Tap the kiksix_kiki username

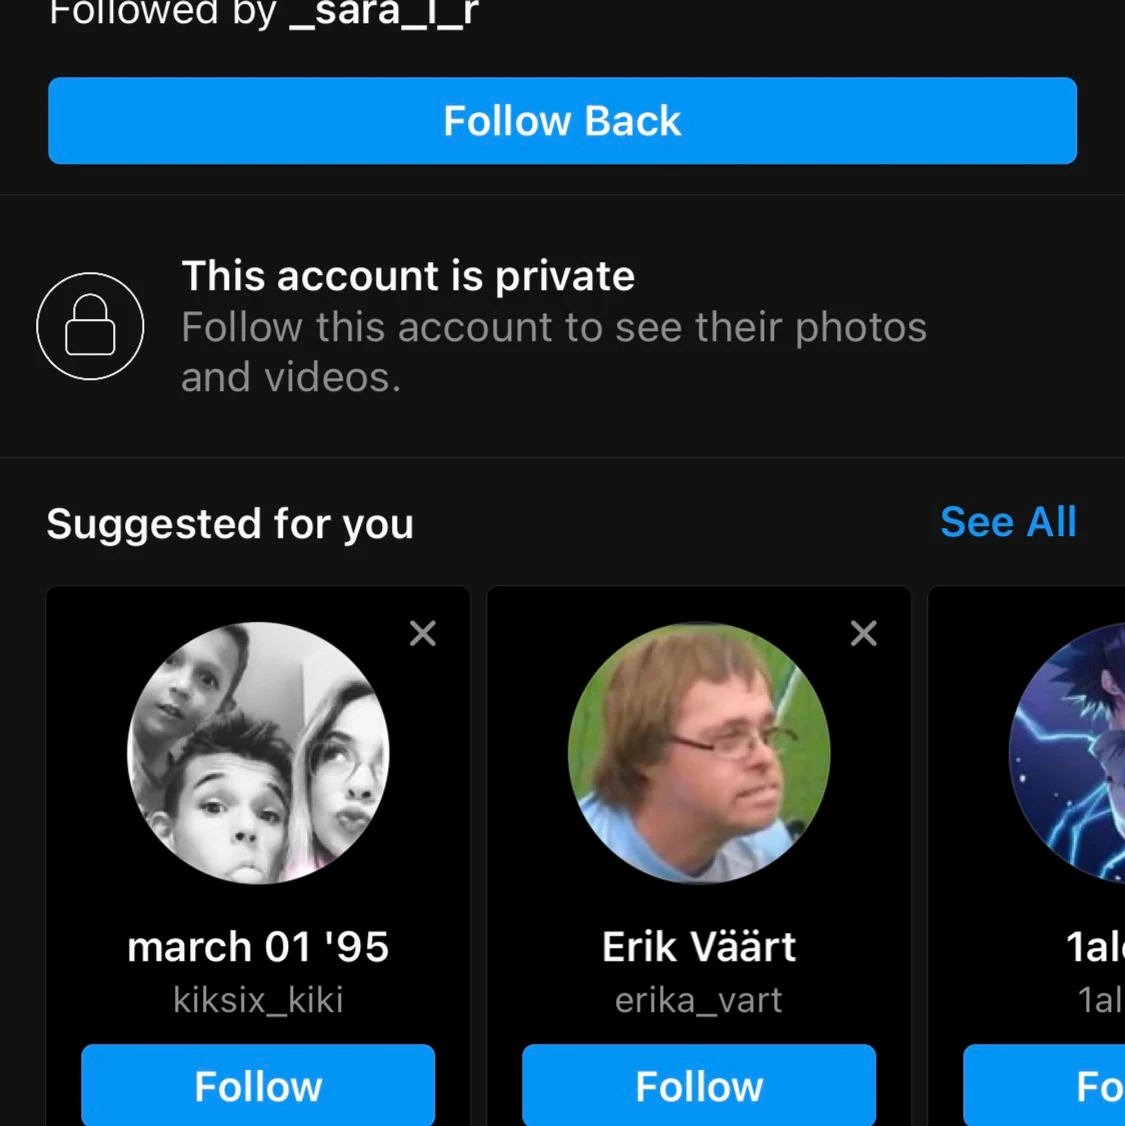pos(258,1000)
